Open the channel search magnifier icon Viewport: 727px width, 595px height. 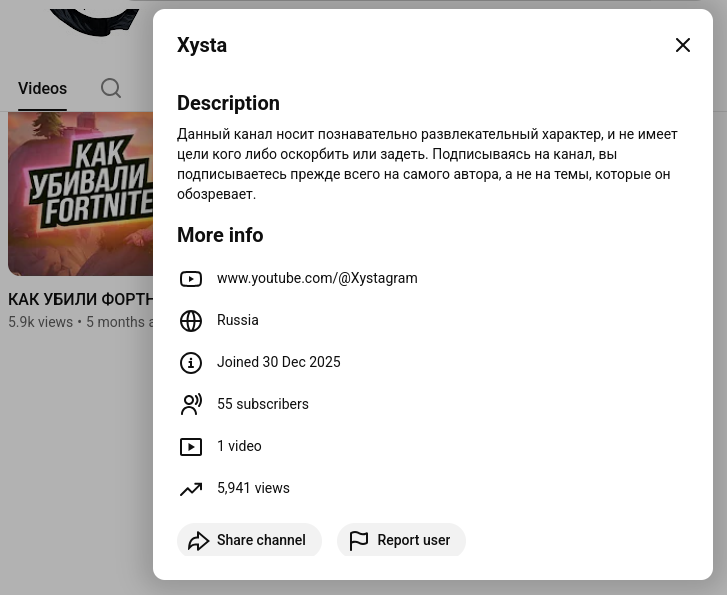(111, 88)
